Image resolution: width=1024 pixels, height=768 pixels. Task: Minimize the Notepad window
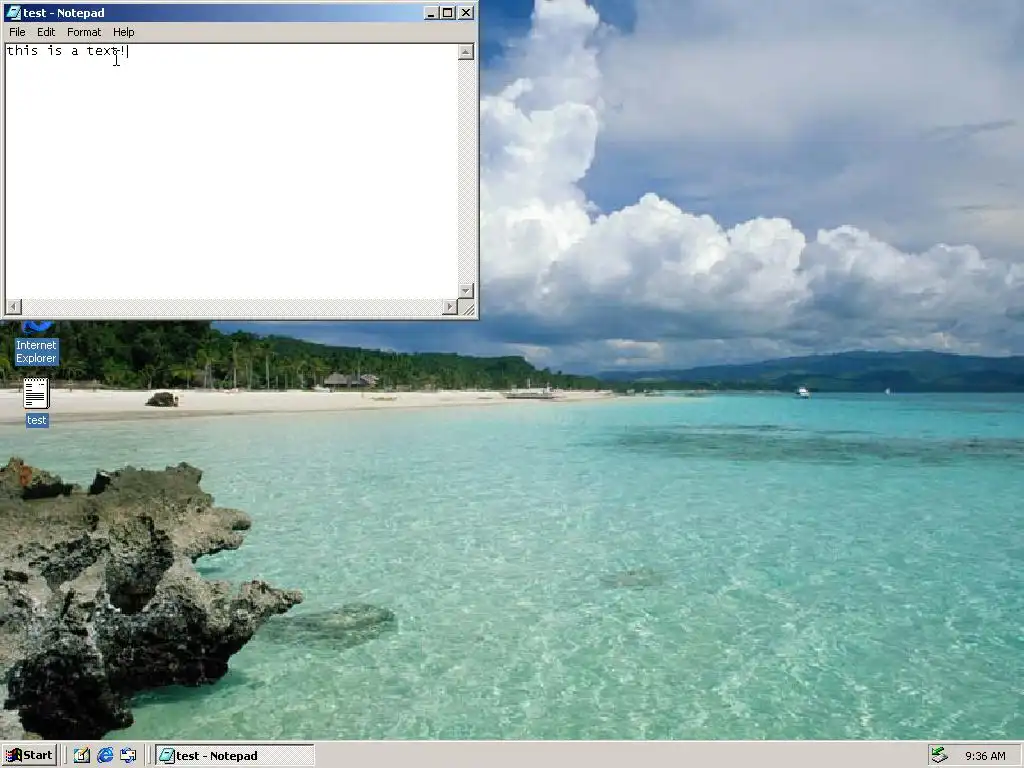tap(430, 12)
